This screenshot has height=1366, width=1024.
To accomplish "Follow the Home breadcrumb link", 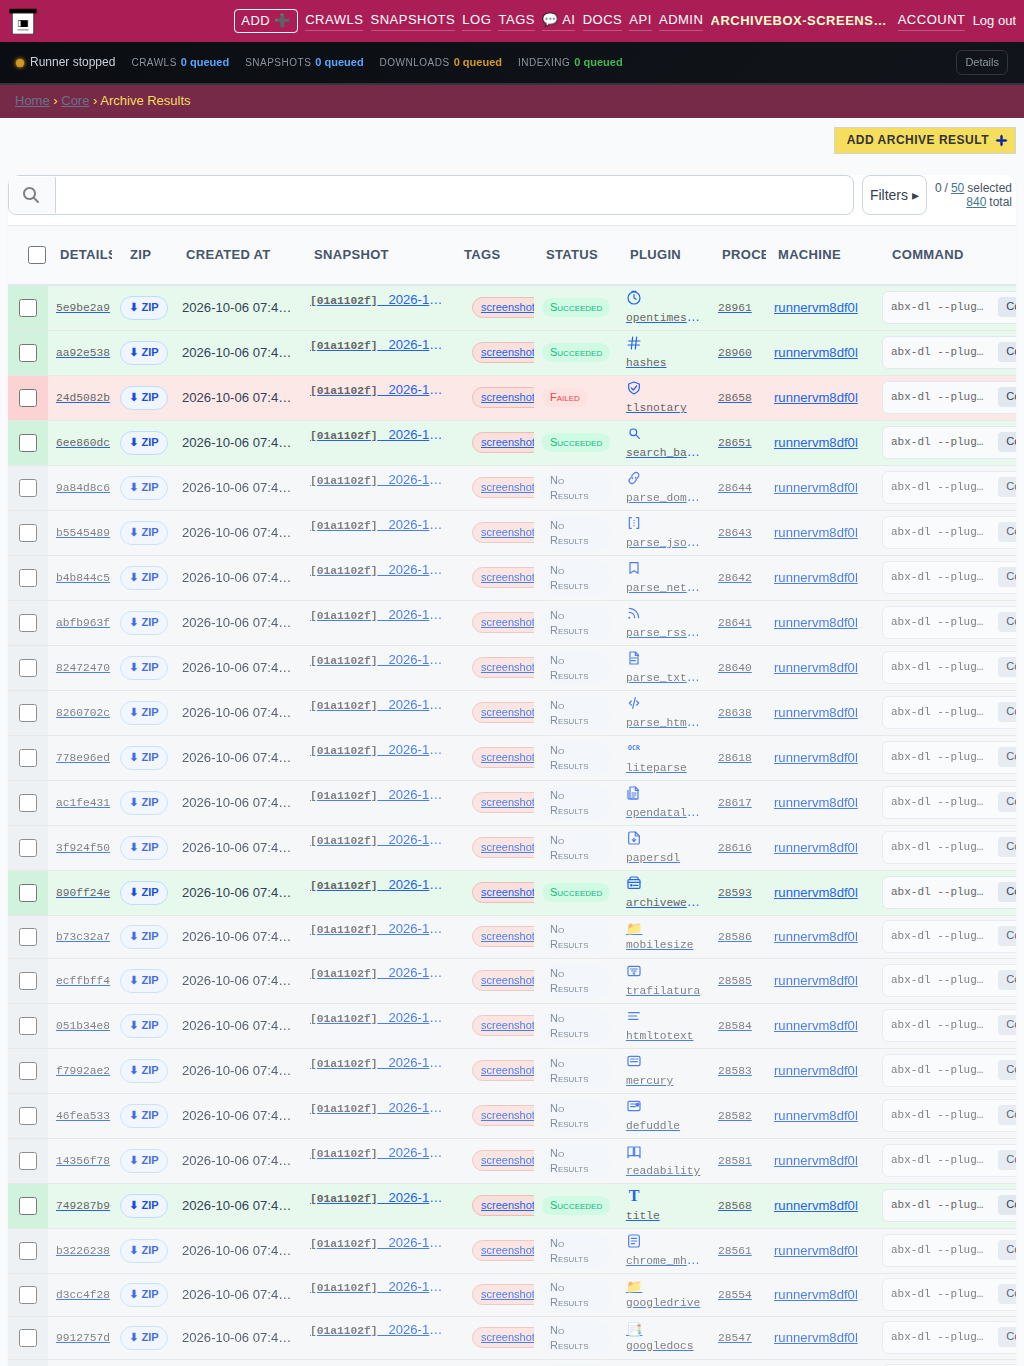I will click(x=32, y=101).
